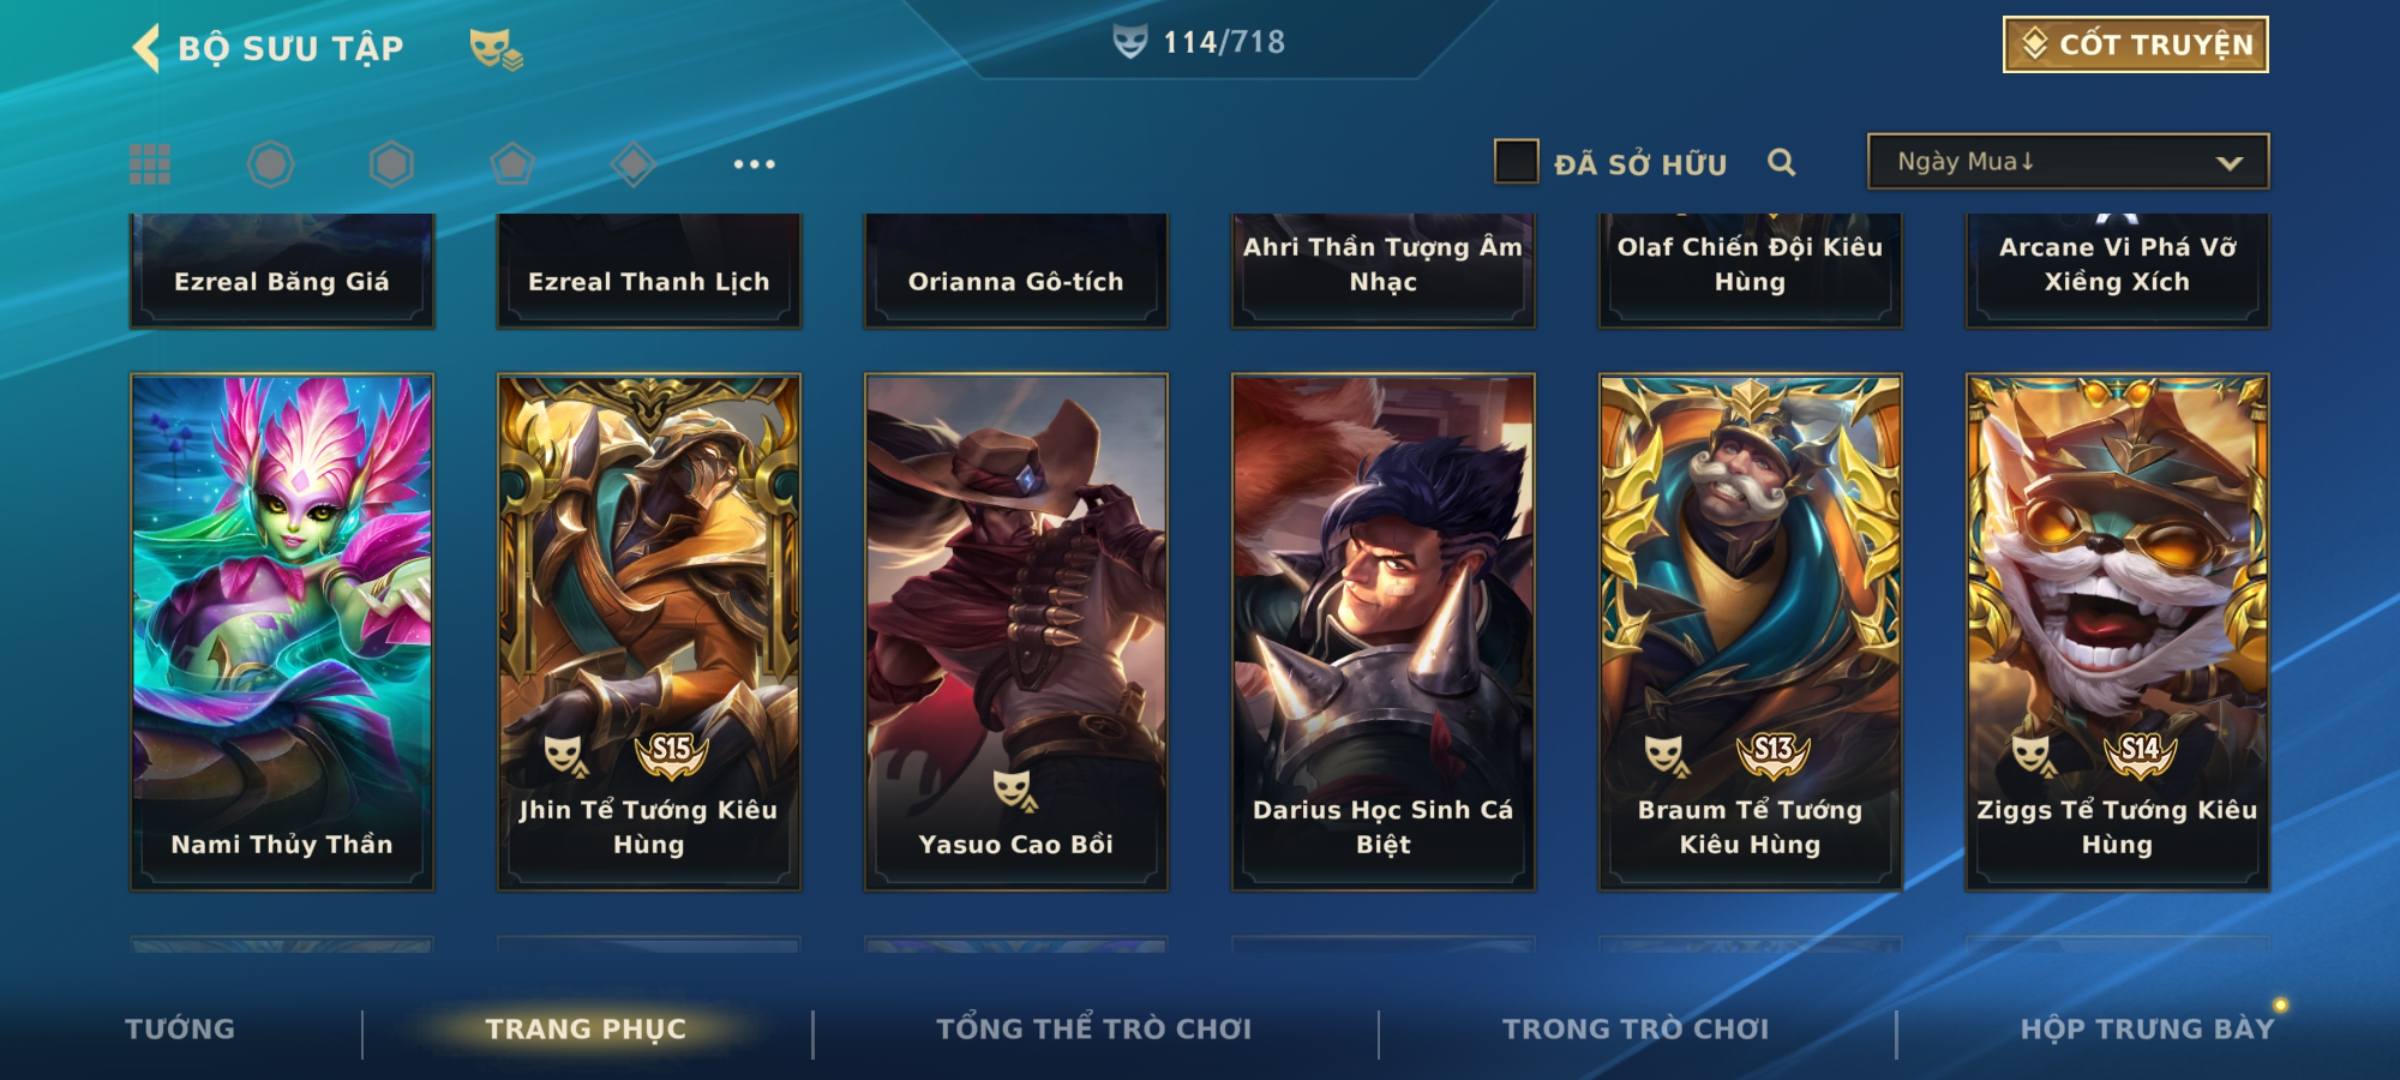Screen dimensions: 2400x1080
Task: Switch to the Tổng Thể Trò Chơi tab
Action: coord(1094,1029)
